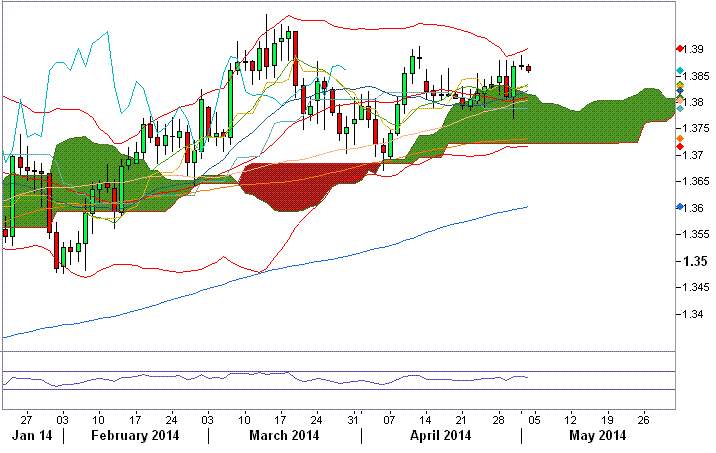Click the 26 date tick in May

(x=642, y=418)
